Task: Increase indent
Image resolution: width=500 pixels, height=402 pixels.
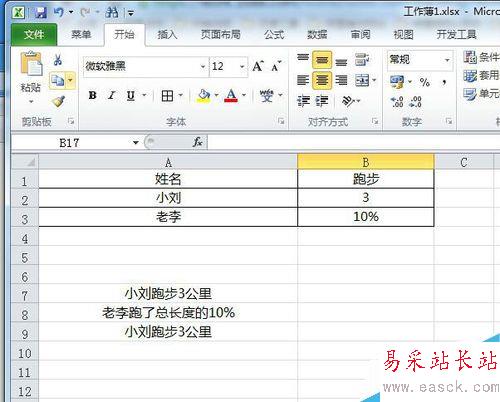Action: coord(322,101)
